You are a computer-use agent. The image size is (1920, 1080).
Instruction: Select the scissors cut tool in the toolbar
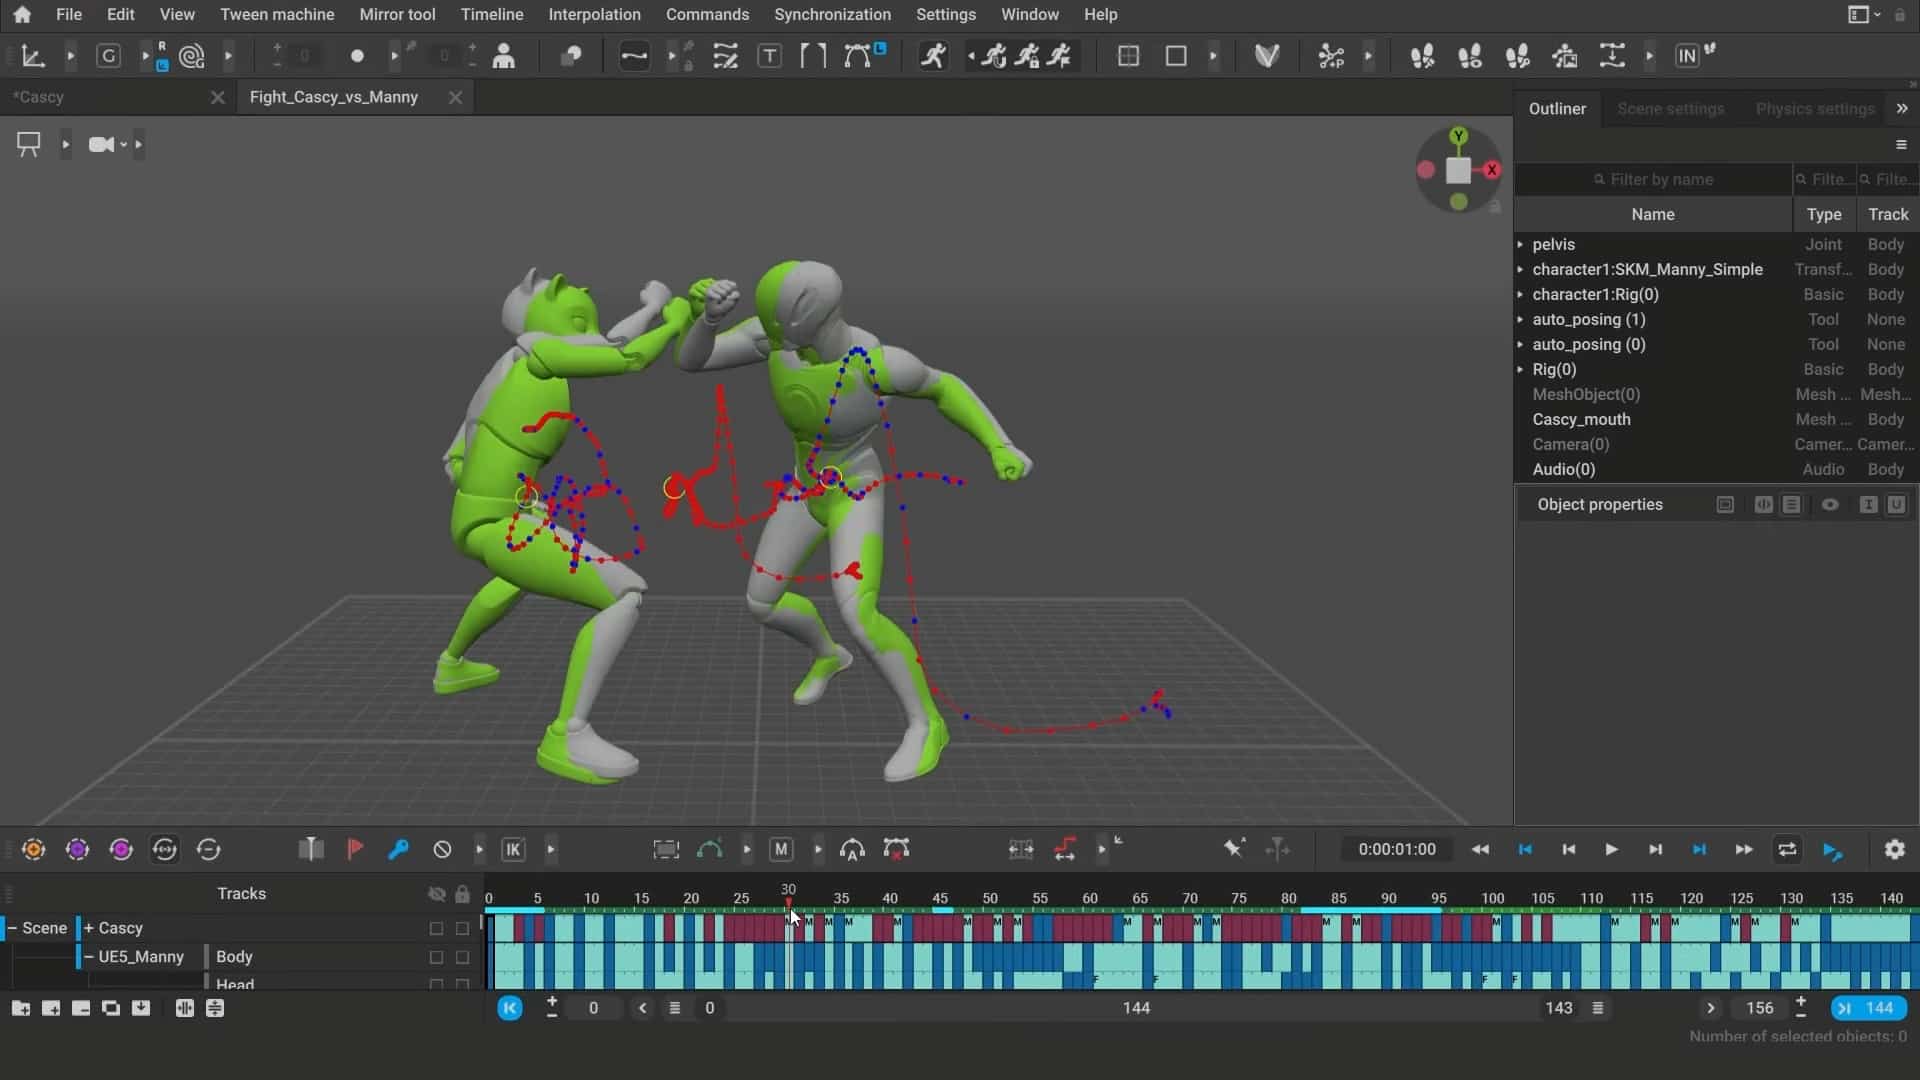coord(1330,56)
